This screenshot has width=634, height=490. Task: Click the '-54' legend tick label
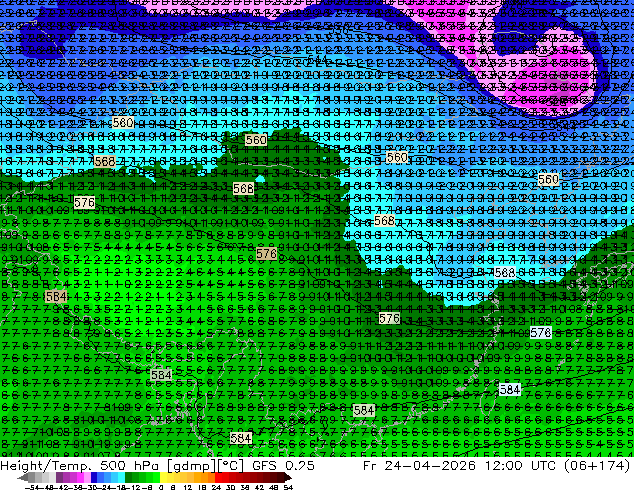(x=32, y=487)
